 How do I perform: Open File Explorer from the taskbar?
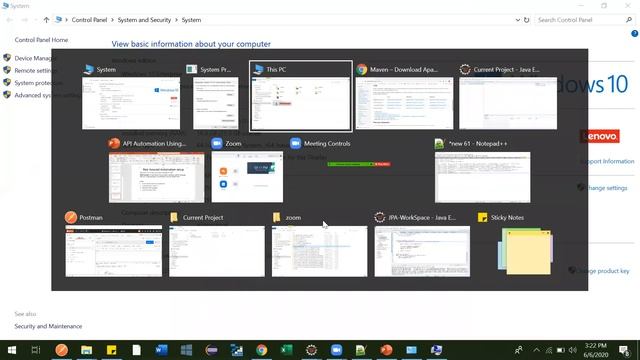87,350
